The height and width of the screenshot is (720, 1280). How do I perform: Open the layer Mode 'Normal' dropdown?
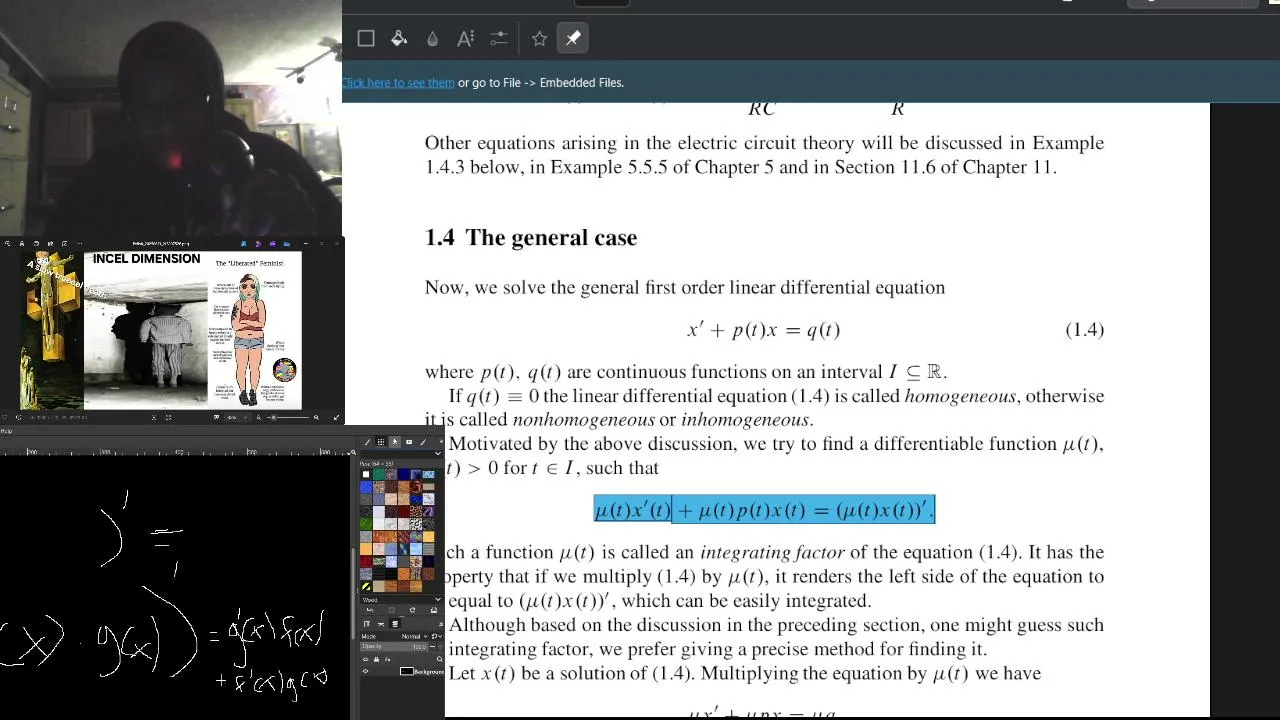point(414,636)
